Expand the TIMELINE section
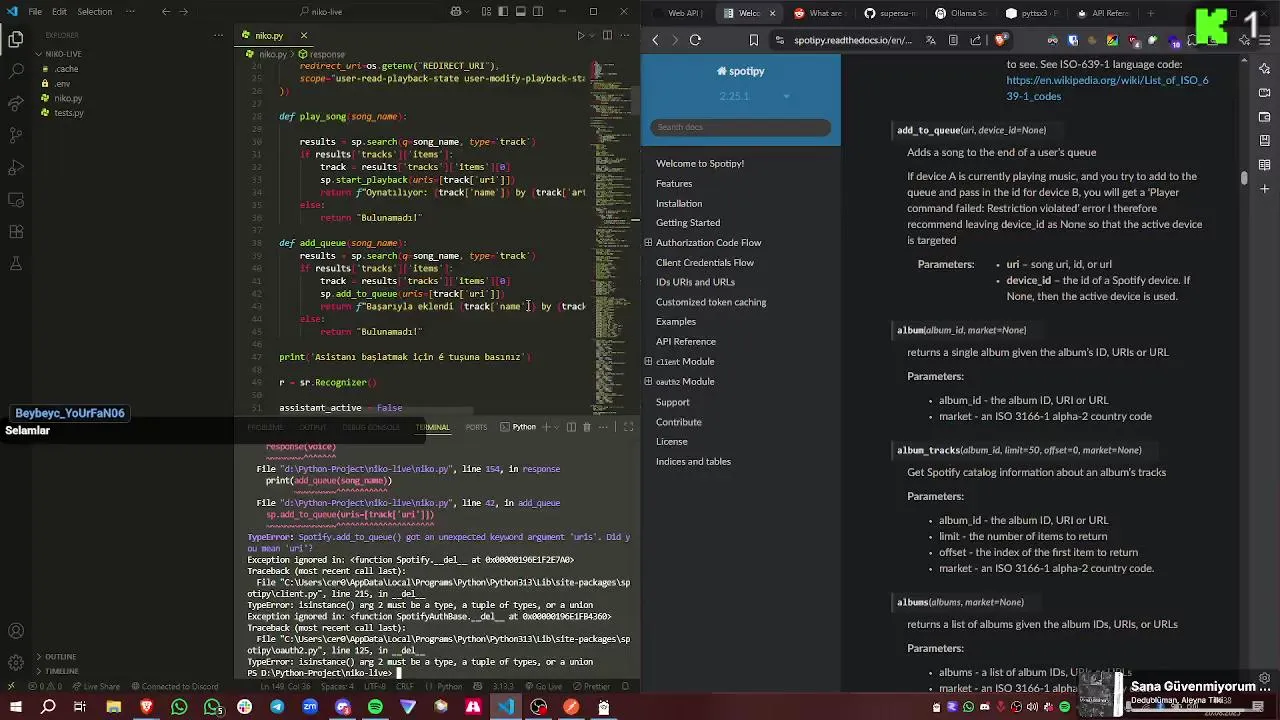The image size is (1280, 720). coord(61,671)
